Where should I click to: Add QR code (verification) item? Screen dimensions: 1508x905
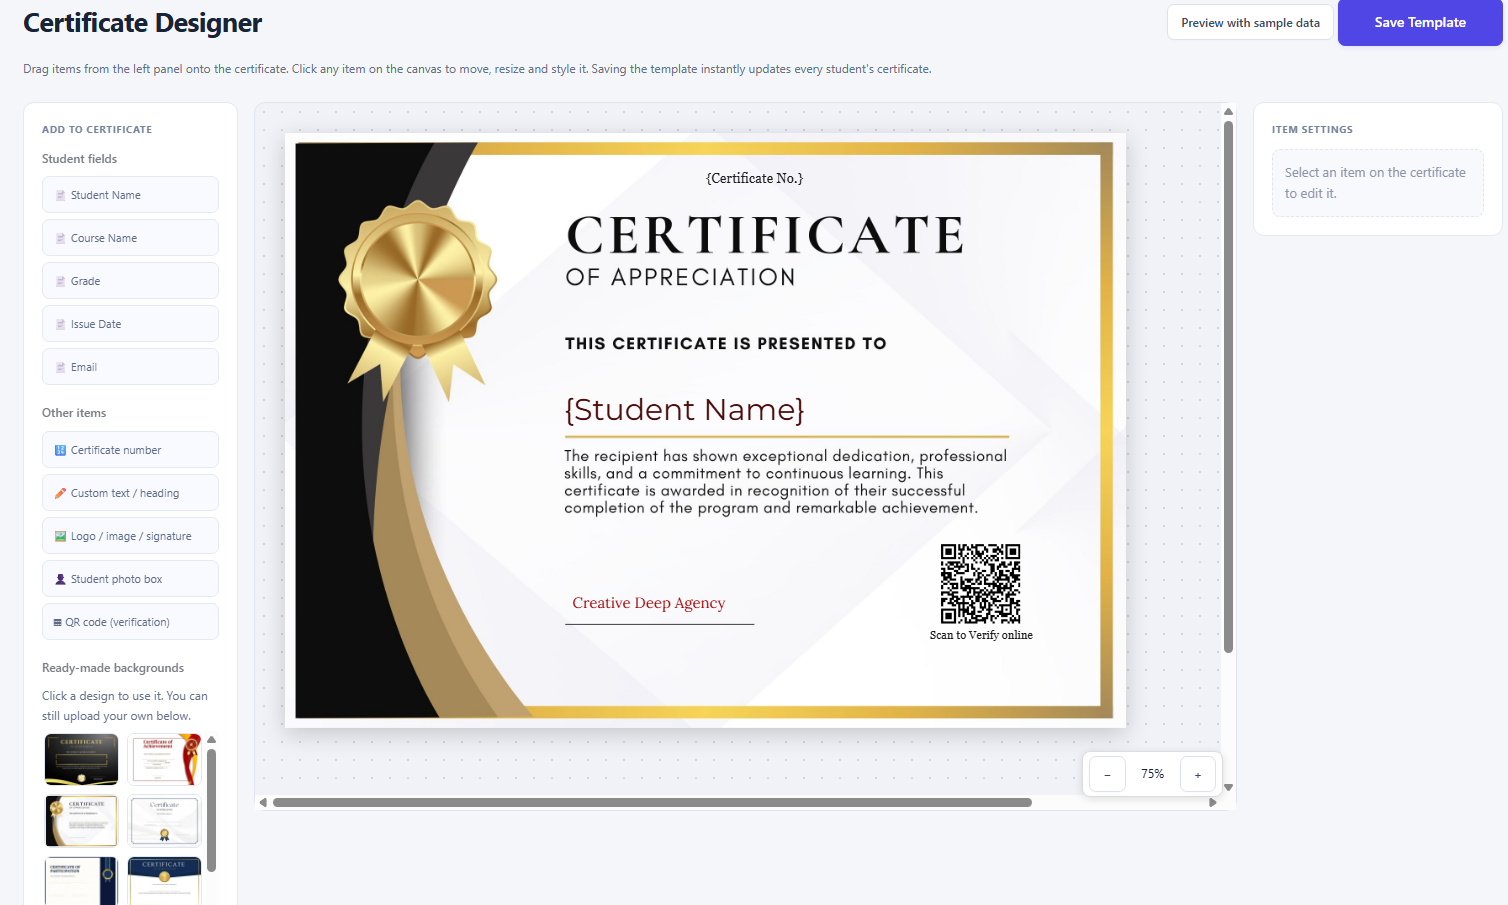coord(130,622)
